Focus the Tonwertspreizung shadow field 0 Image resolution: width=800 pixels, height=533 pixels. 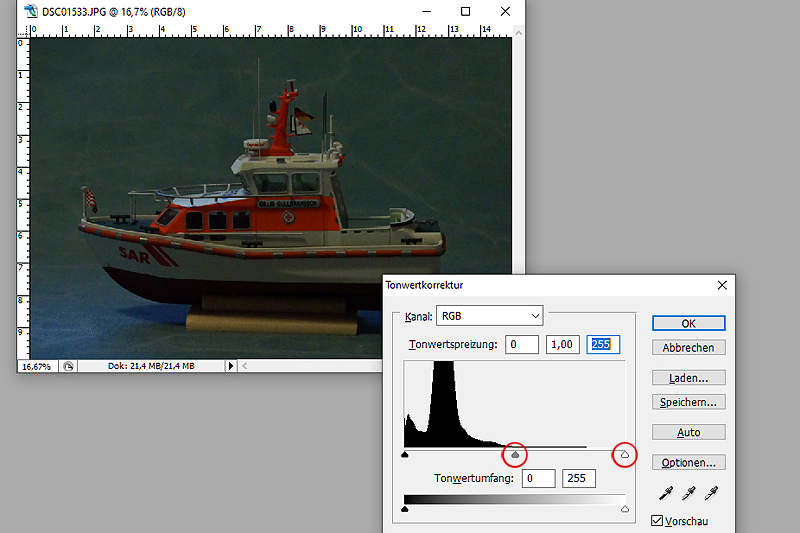tap(522, 344)
